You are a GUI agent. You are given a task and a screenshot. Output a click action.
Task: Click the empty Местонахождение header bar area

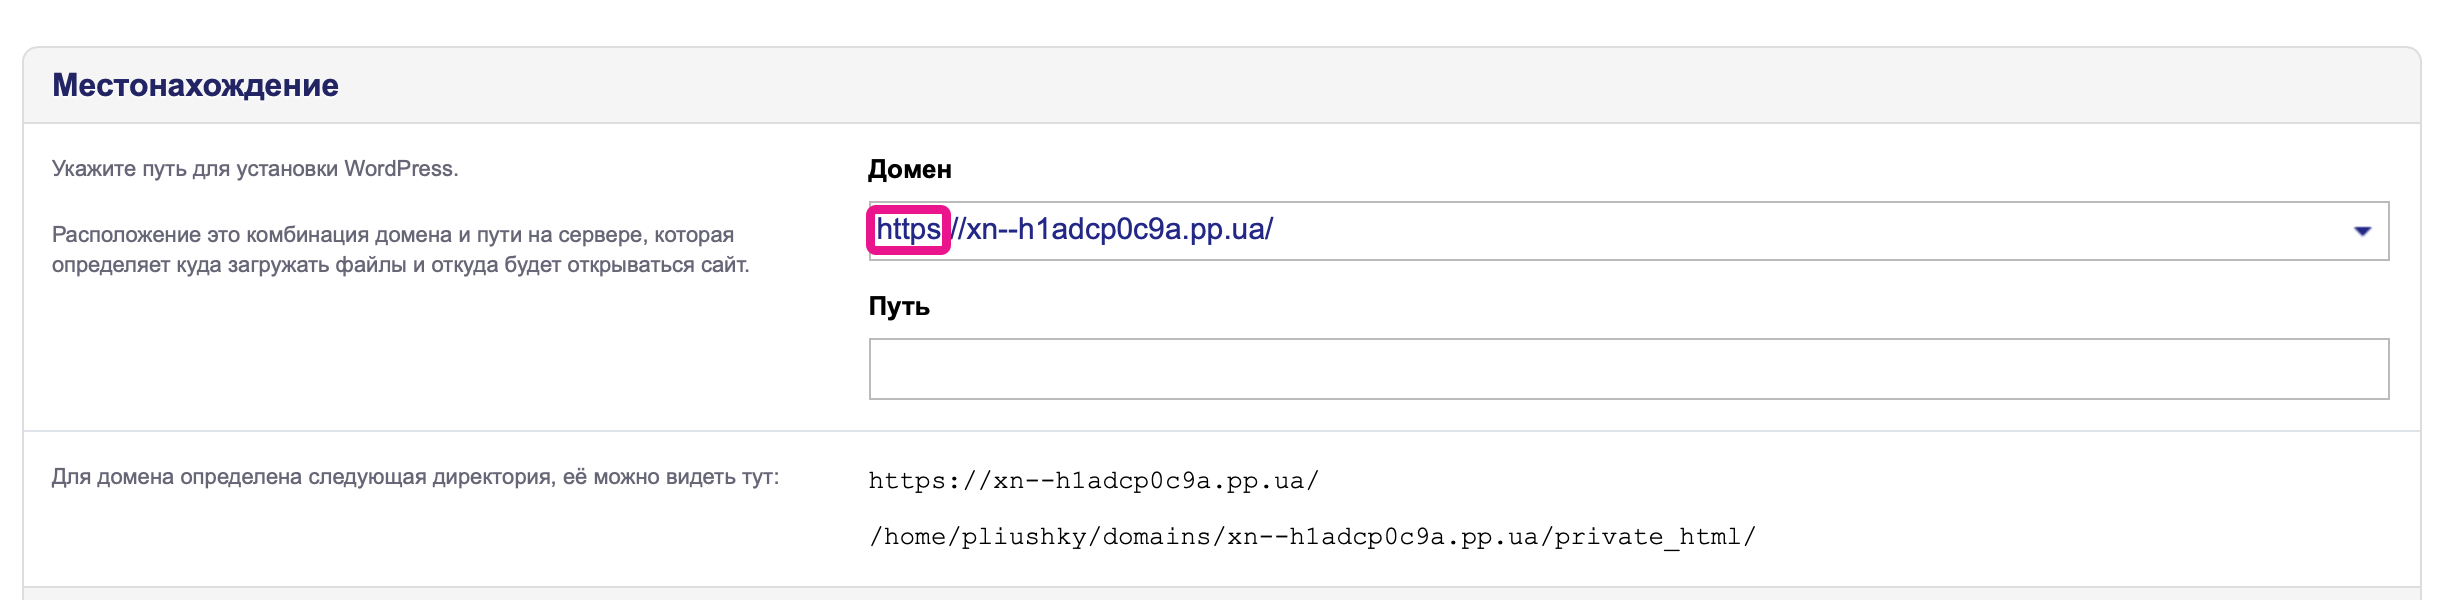coord(1400,86)
